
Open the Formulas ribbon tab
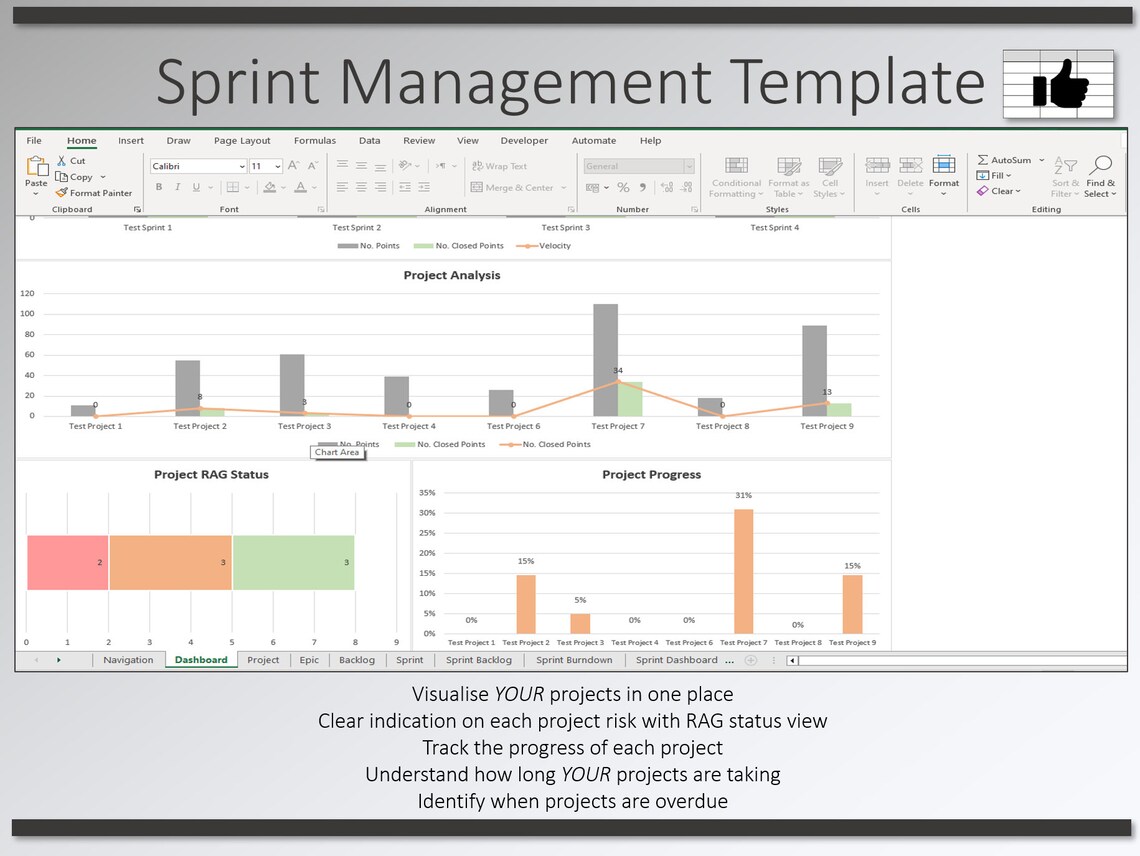pos(315,141)
